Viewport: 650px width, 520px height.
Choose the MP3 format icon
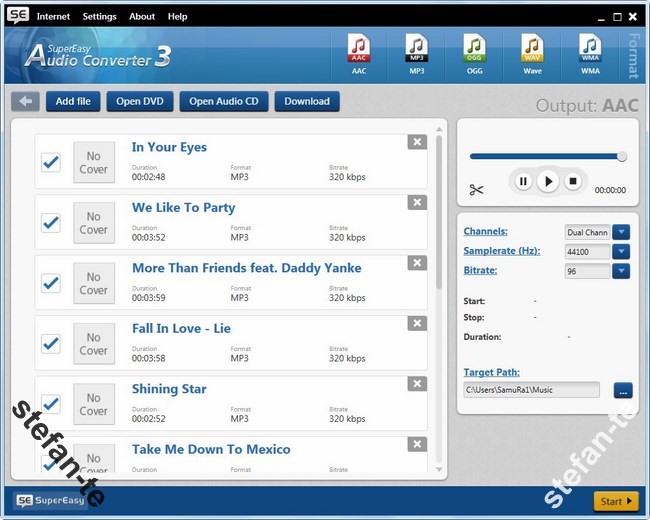click(x=416, y=52)
